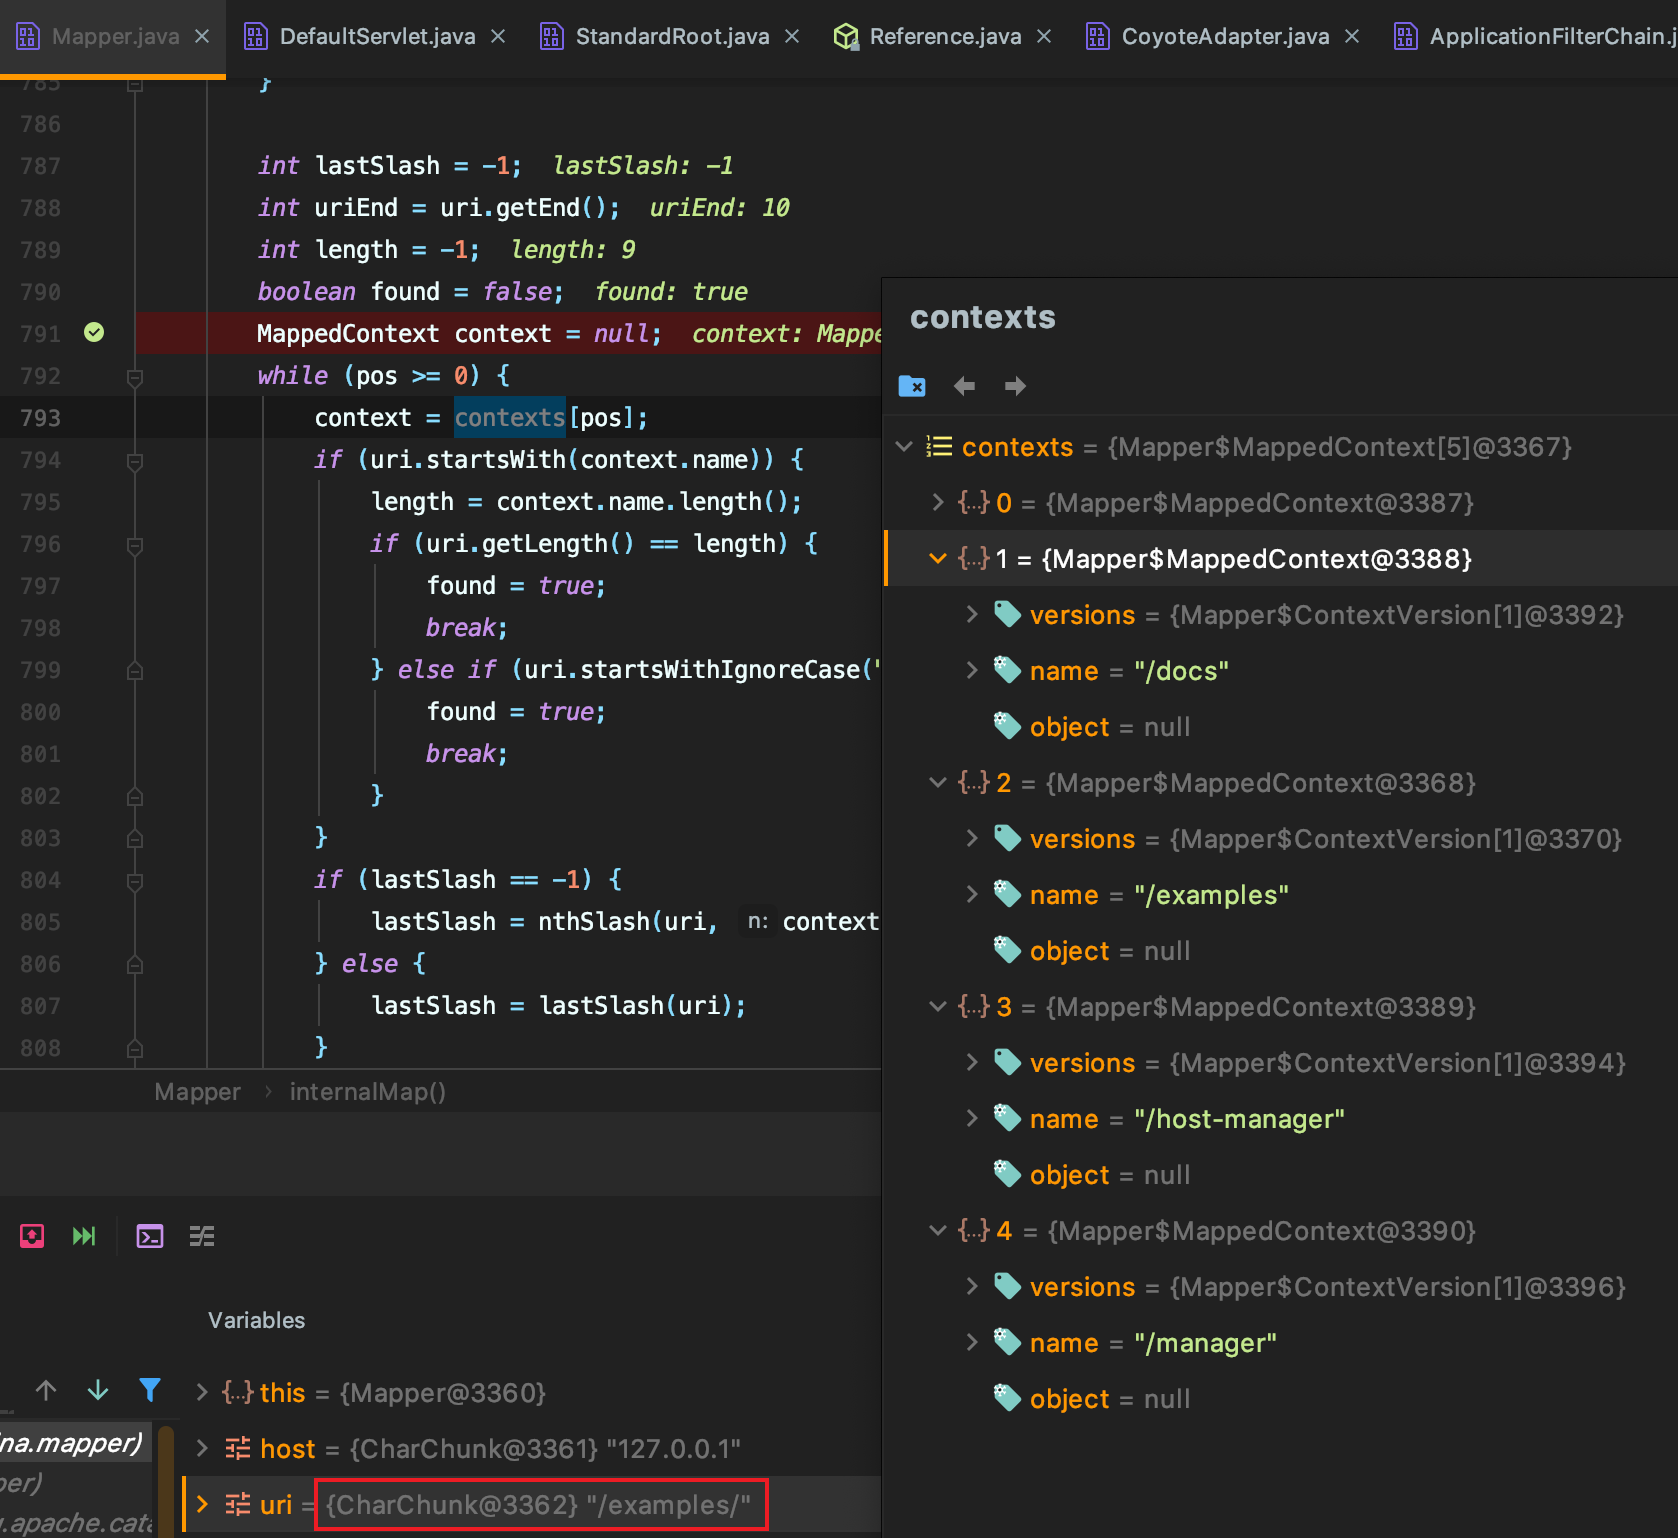The height and width of the screenshot is (1538, 1678).
Task: Expand the uri CharChunk variable
Action: 202,1505
